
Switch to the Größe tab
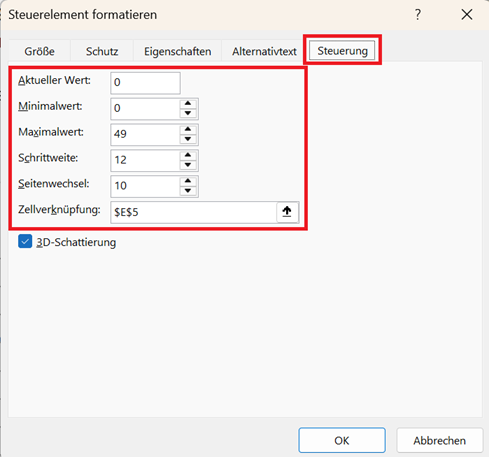click(39, 51)
